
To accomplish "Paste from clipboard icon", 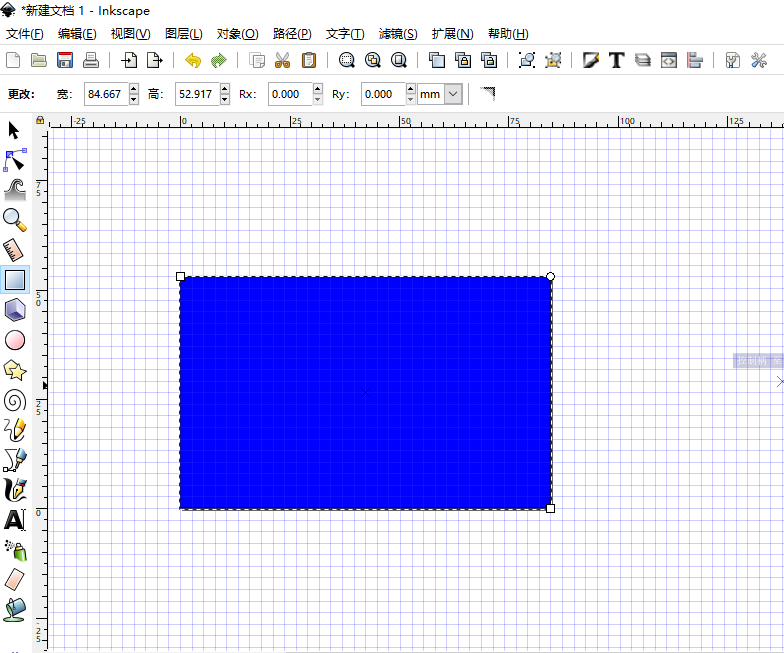I will point(309,60).
